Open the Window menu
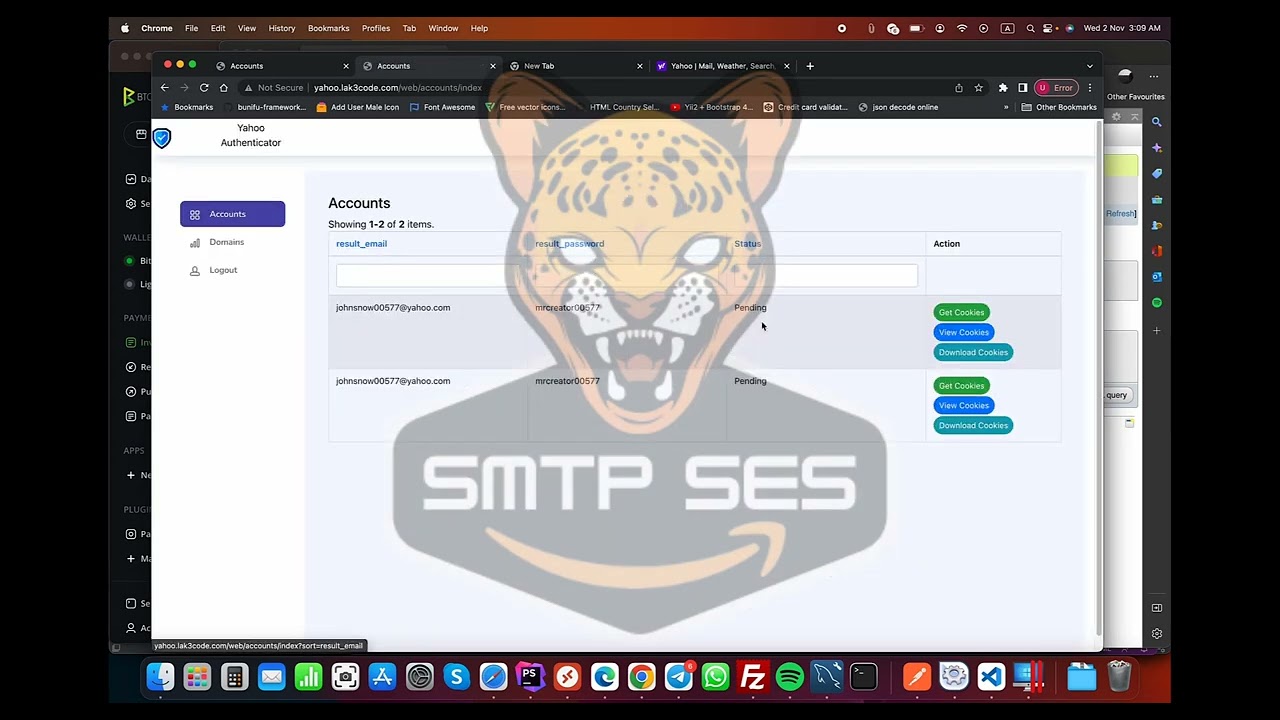Screen dimensions: 1280x720 pos(443,28)
